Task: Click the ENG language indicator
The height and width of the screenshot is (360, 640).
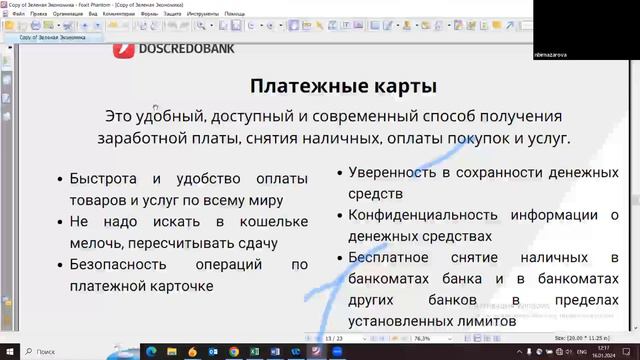Action: (x=582, y=351)
